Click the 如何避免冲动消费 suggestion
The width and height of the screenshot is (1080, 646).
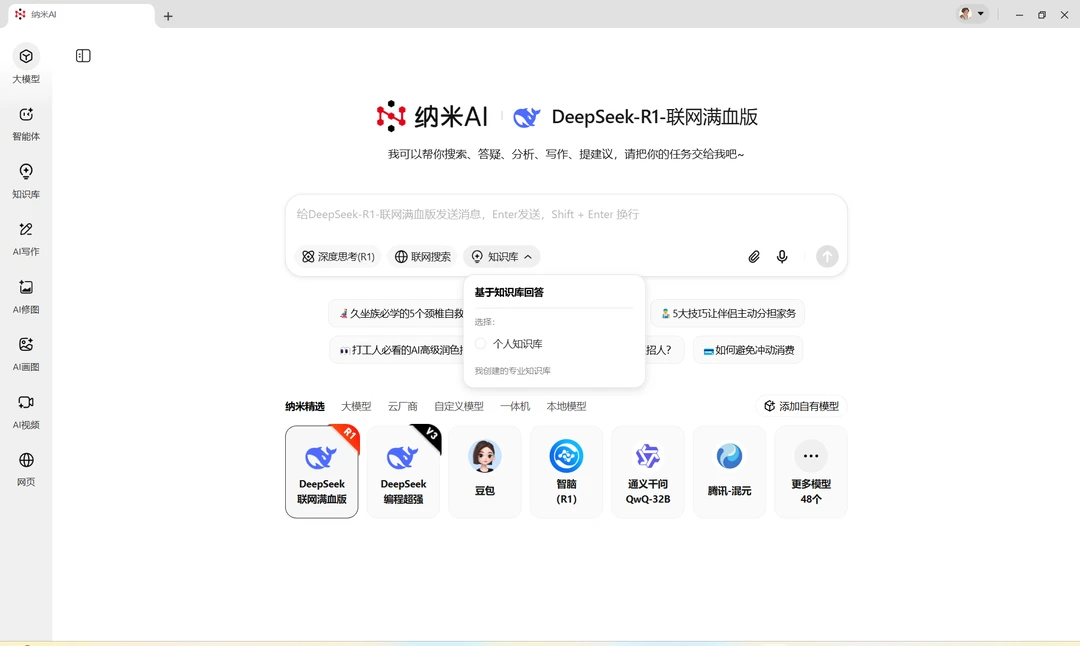[x=749, y=350]
